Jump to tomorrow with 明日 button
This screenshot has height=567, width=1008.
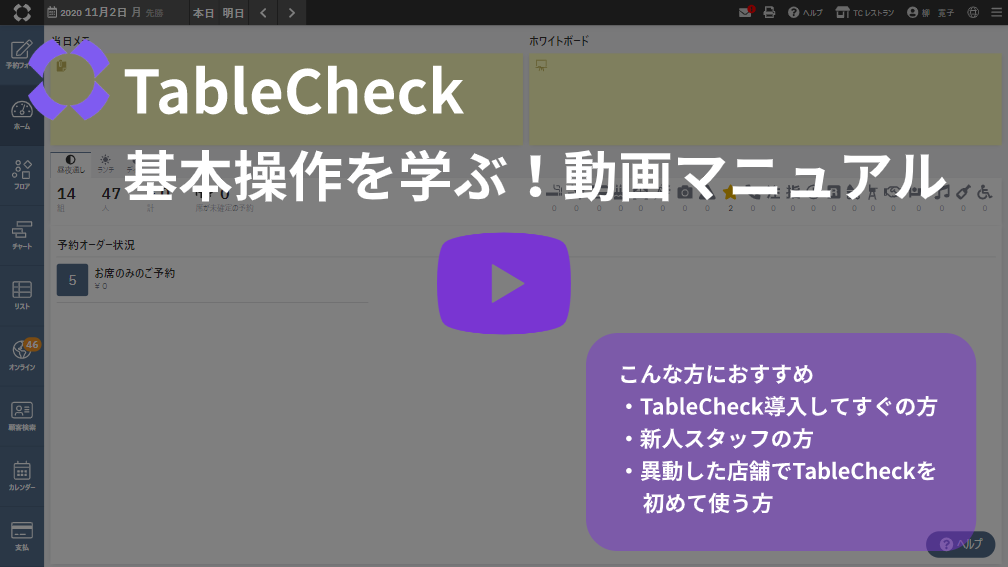[x=233, y=13]
